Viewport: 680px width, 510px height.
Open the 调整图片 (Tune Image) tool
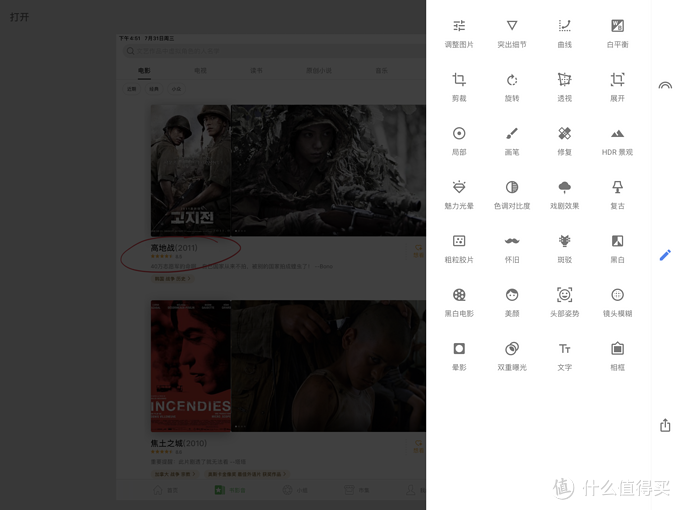point(459,33)
